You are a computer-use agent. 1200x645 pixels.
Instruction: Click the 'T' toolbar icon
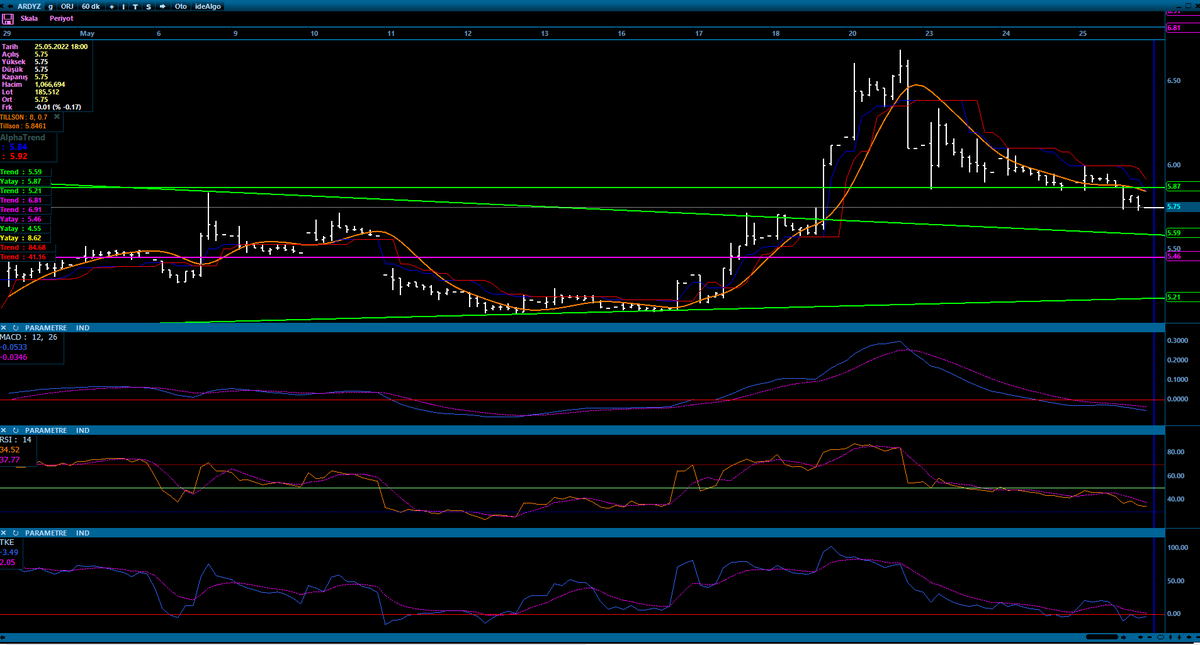coord(135,6)
